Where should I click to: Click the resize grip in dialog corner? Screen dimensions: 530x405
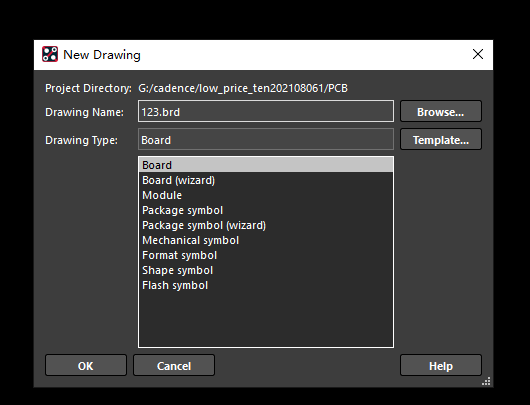[x=486, y=381]
